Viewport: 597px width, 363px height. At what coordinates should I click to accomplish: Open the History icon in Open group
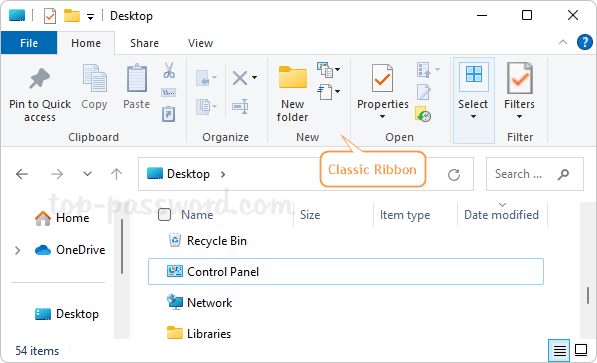click(423, 114)
